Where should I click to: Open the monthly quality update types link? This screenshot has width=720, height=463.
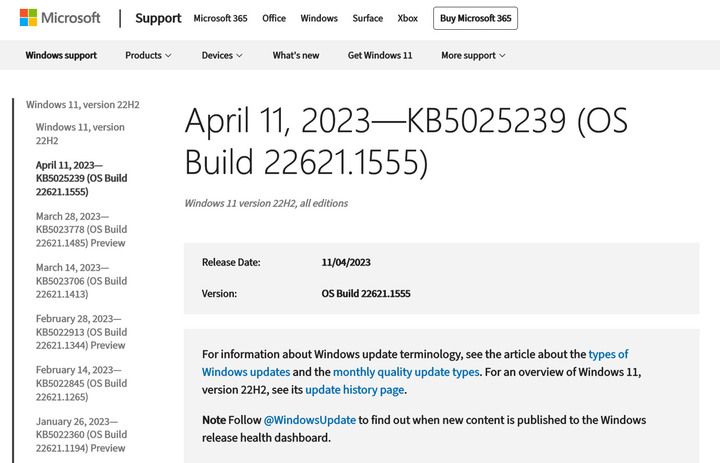(x=406, y=372)
